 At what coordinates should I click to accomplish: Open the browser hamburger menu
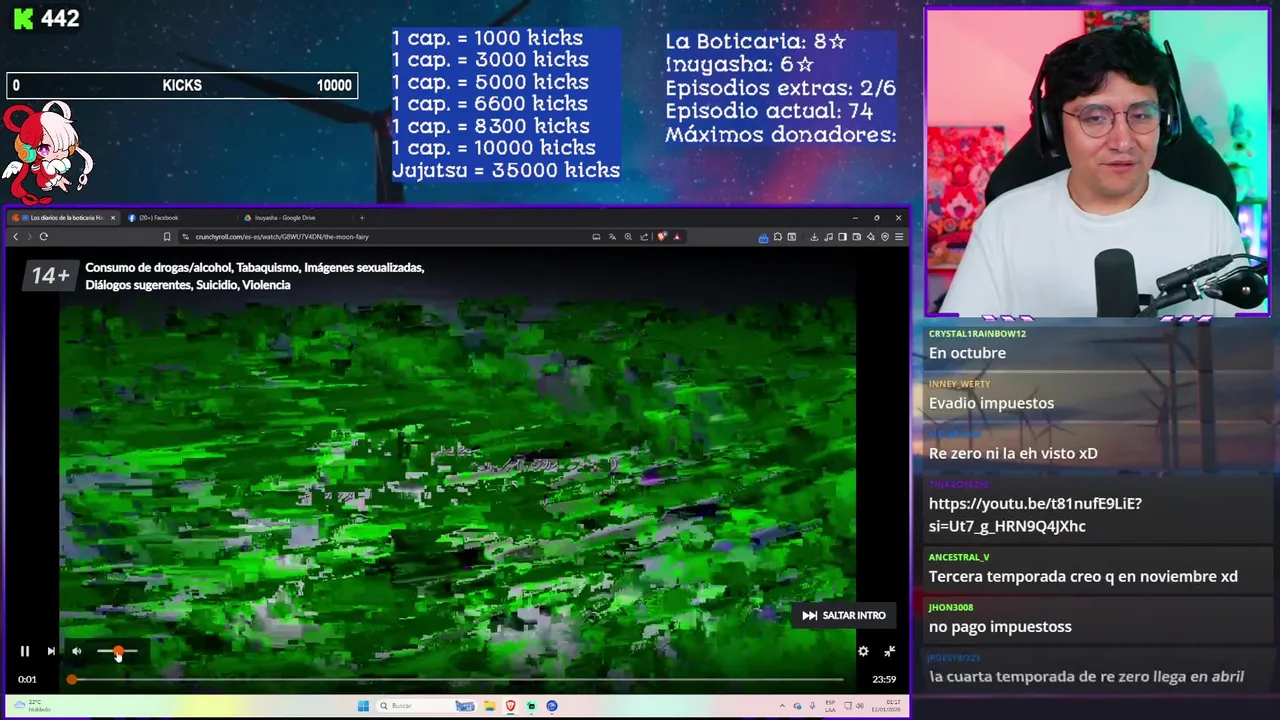coord(899,237)
